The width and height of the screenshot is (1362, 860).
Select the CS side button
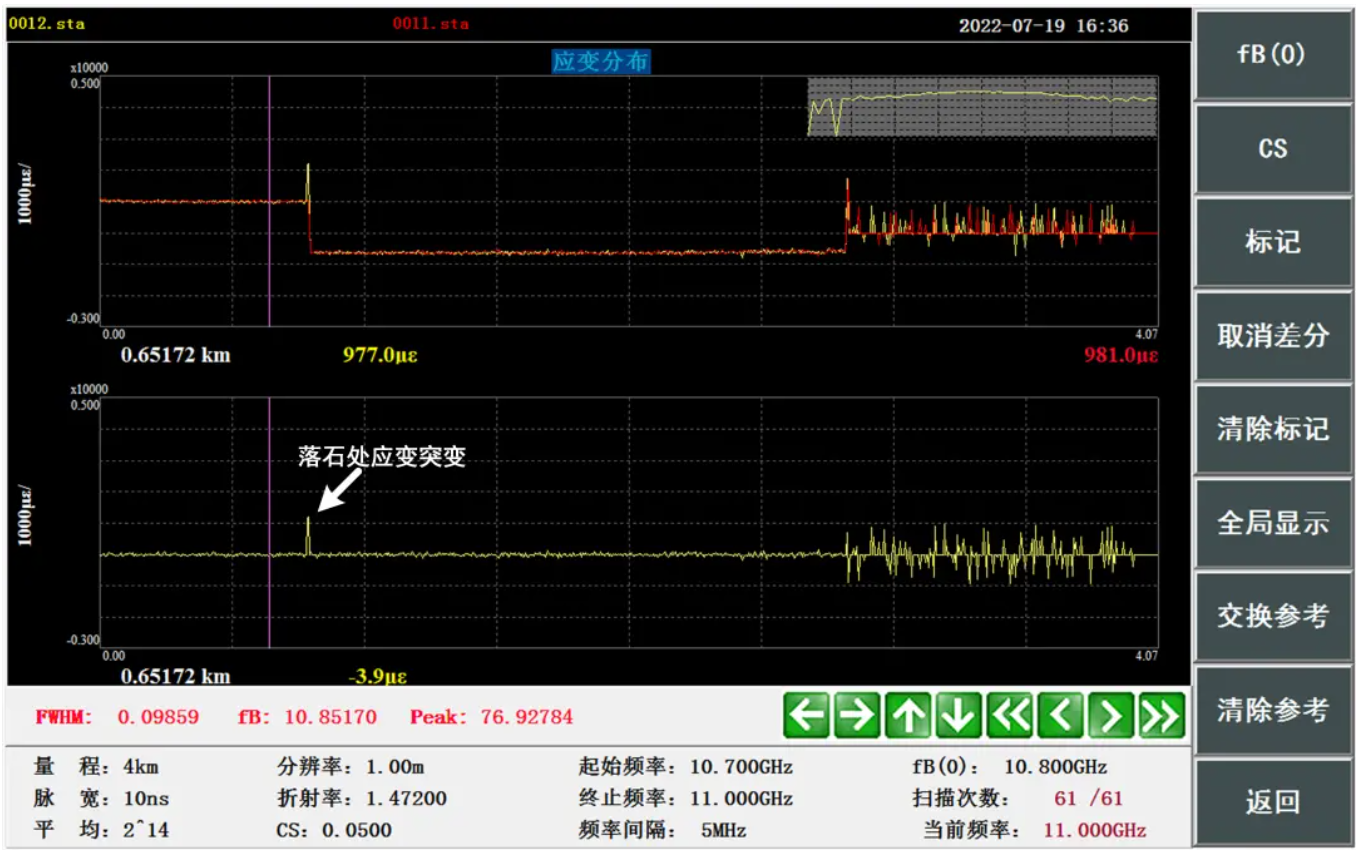(1272, 148)
